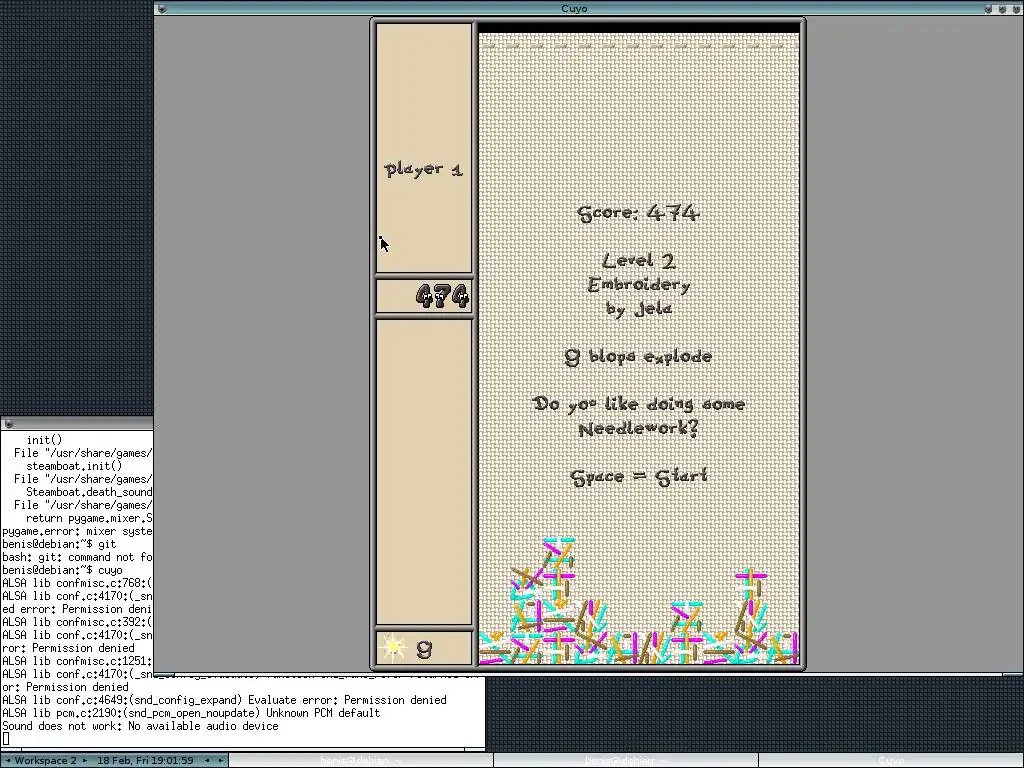Click the Cuyo title bar text
The image size is (1024, 768).
[574, 8]
